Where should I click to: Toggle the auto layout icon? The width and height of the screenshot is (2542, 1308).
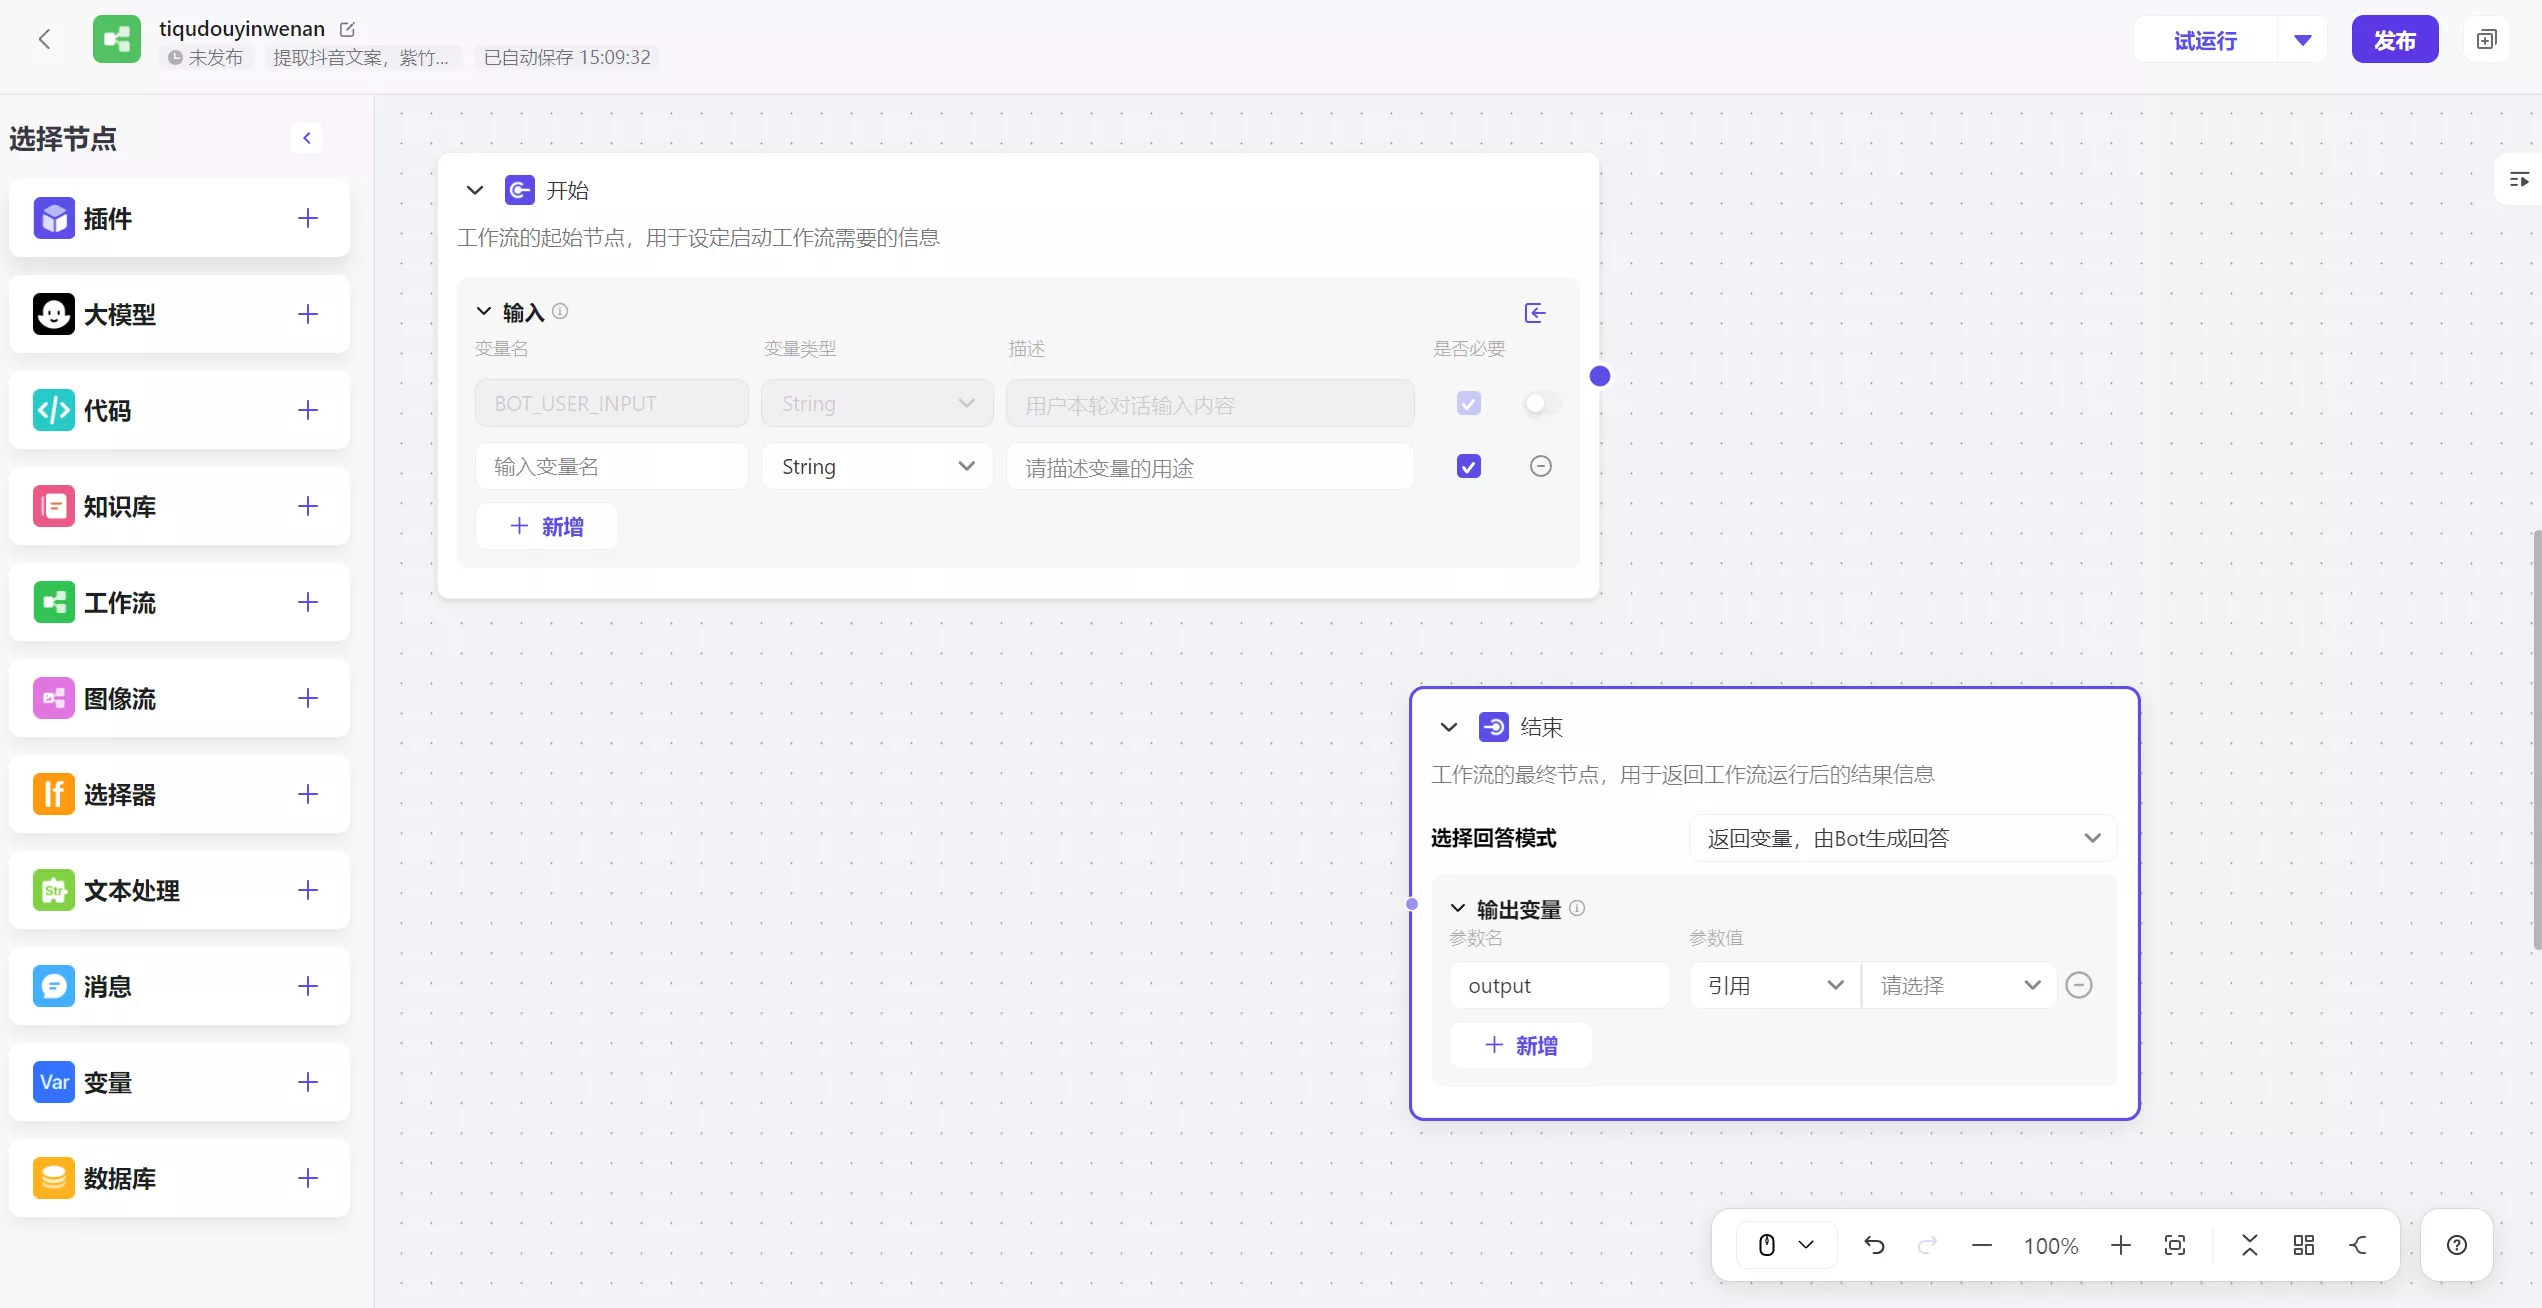pyautogui.click(x=2249, y=1245)
